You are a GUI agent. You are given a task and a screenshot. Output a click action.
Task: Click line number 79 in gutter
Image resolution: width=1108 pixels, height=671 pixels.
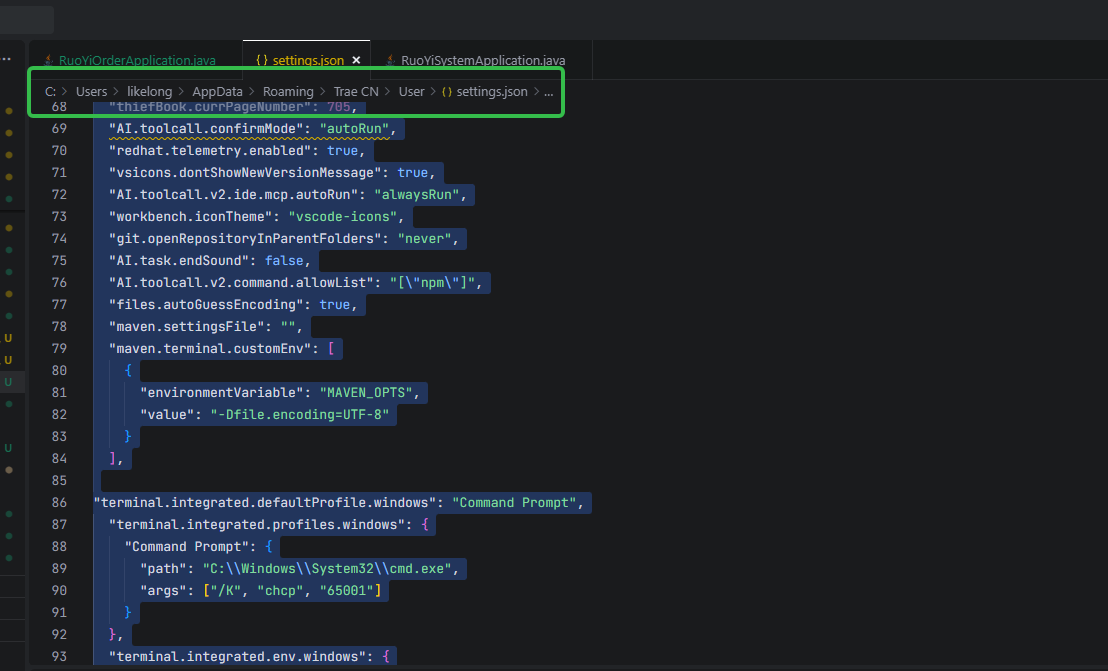coord(59,348)
